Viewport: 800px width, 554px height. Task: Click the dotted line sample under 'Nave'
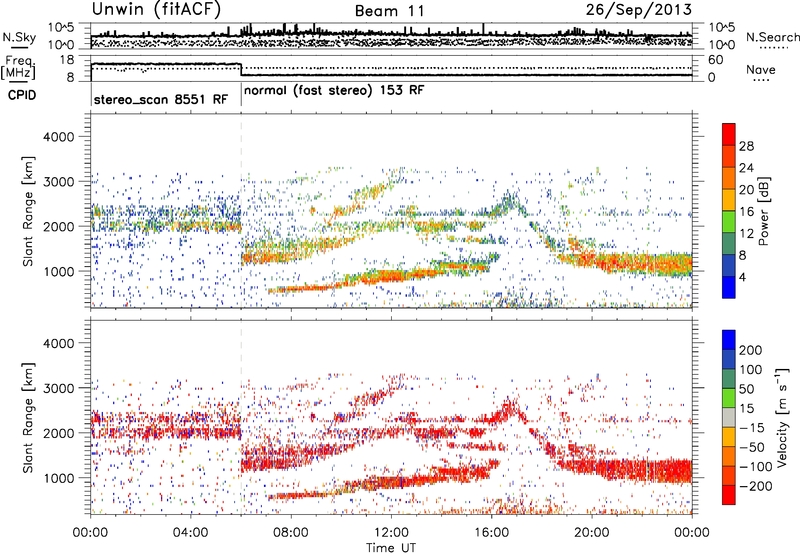point(761,80)
